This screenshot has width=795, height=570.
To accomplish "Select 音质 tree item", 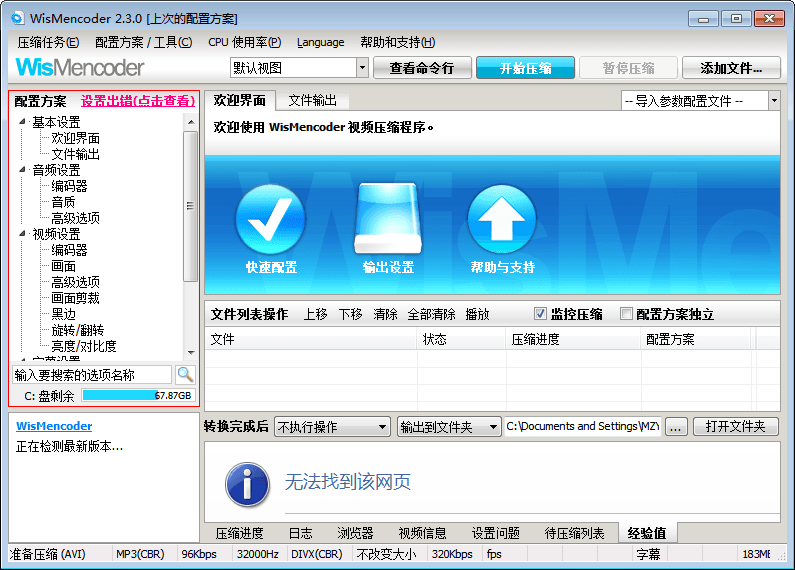I will [63, 202].
